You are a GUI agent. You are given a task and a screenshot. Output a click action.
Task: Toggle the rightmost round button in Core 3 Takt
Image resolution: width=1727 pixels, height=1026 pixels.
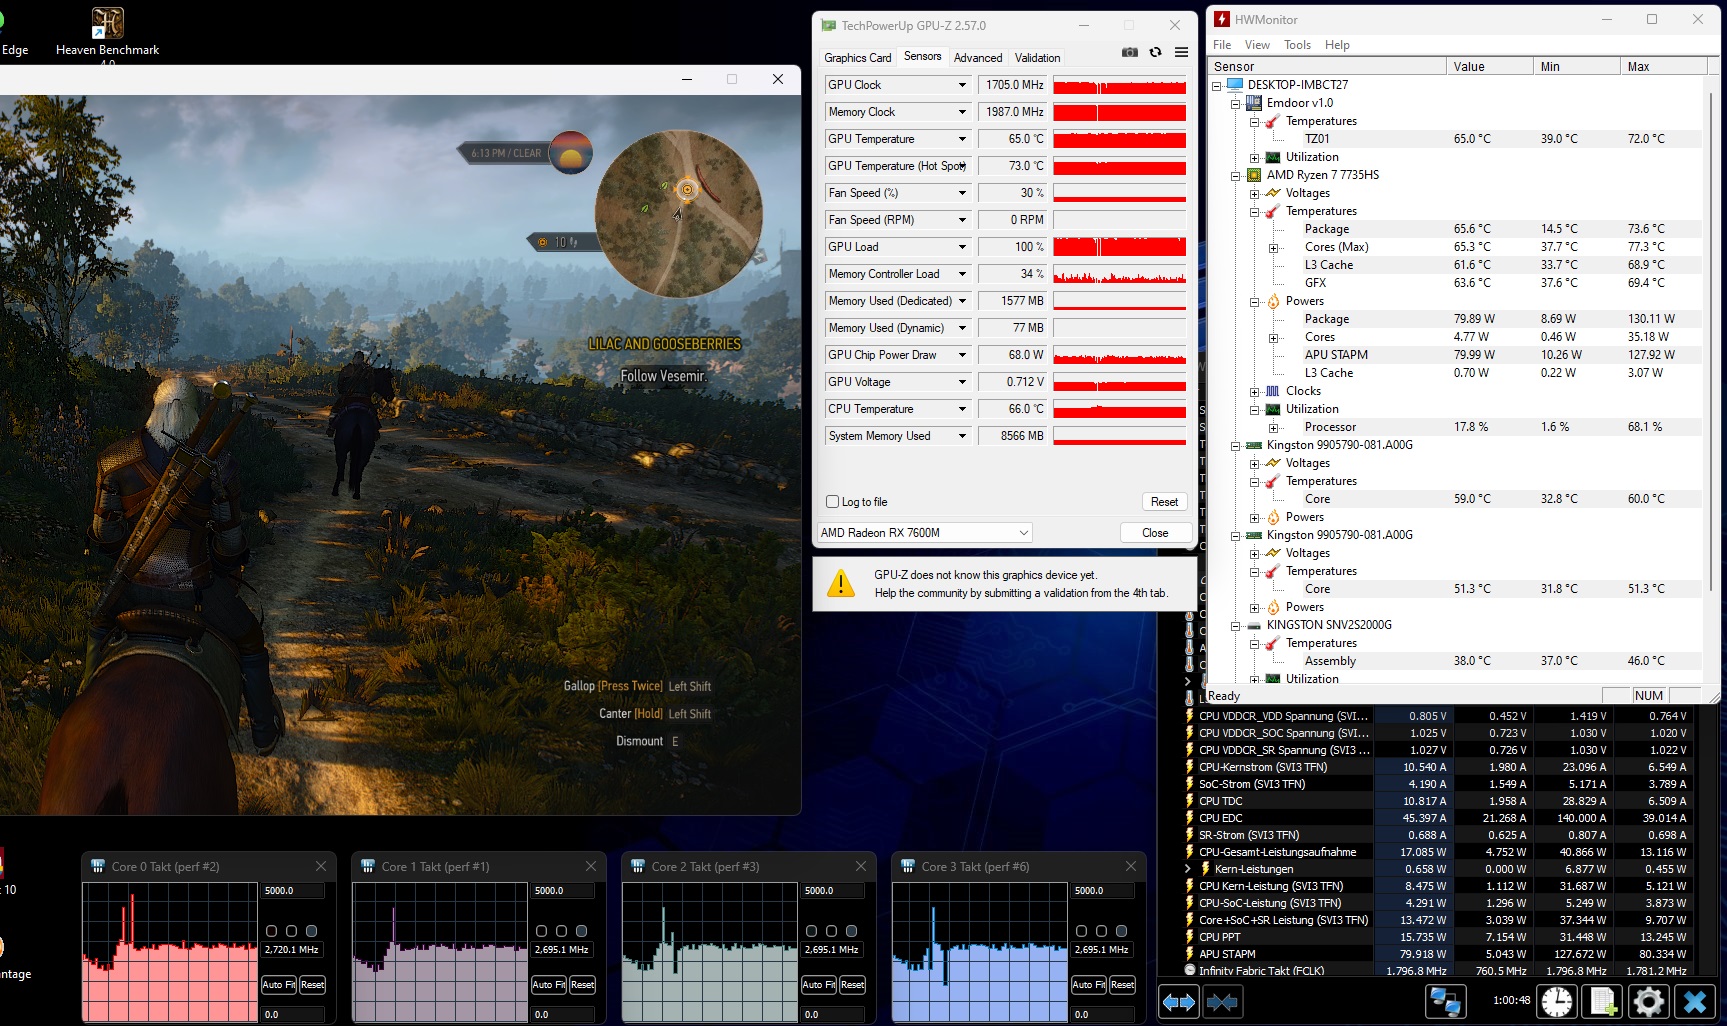pyautogui.click(x=1121, y=931)
